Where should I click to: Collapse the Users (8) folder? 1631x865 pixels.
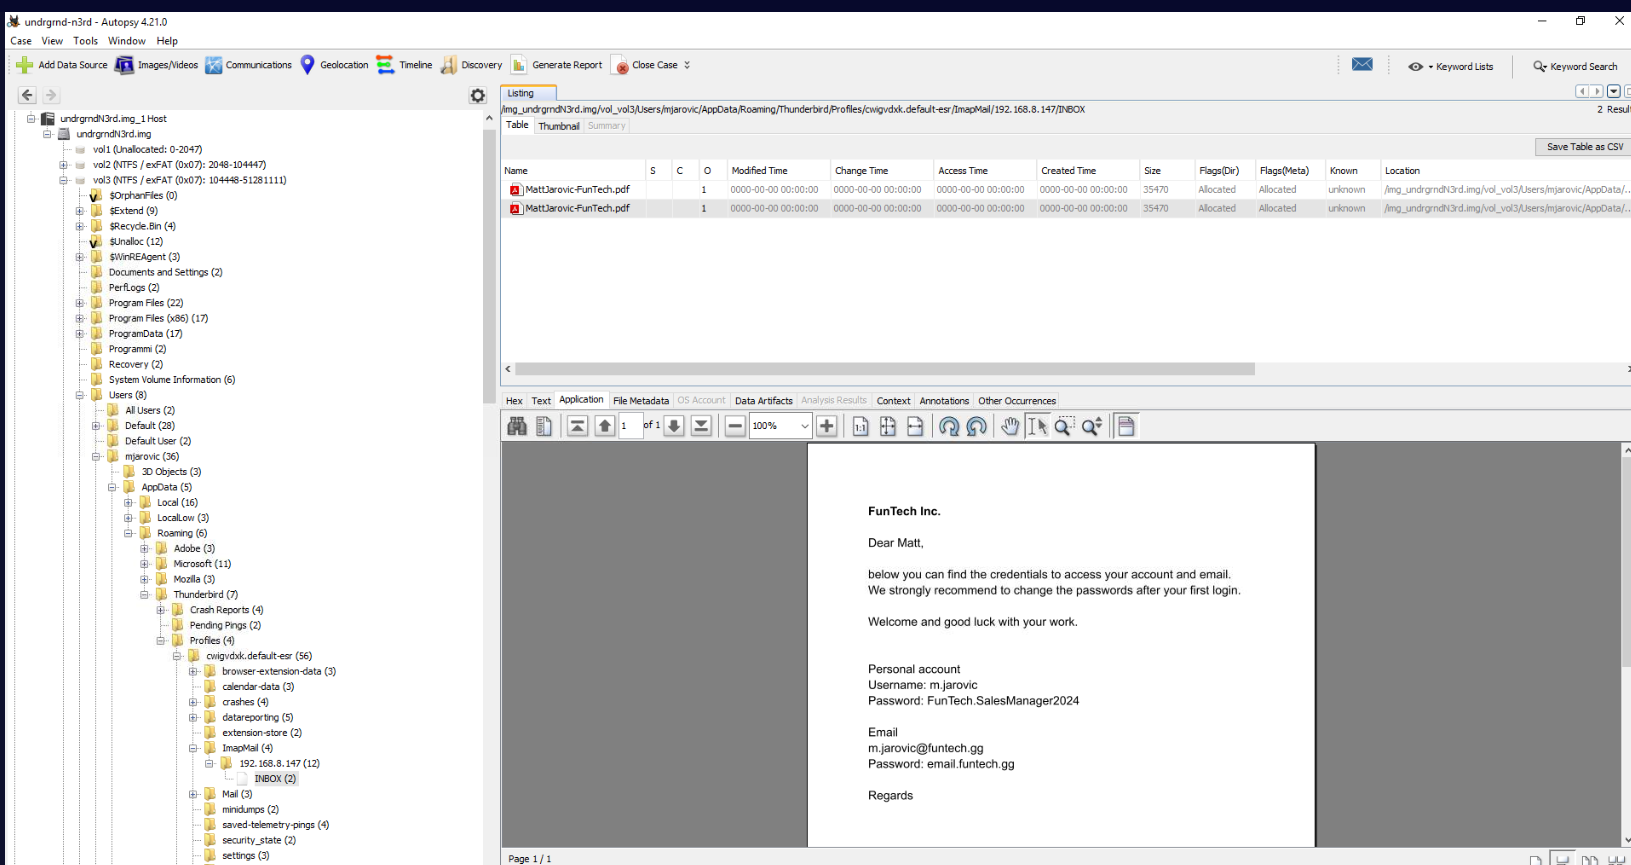point(80,395)
